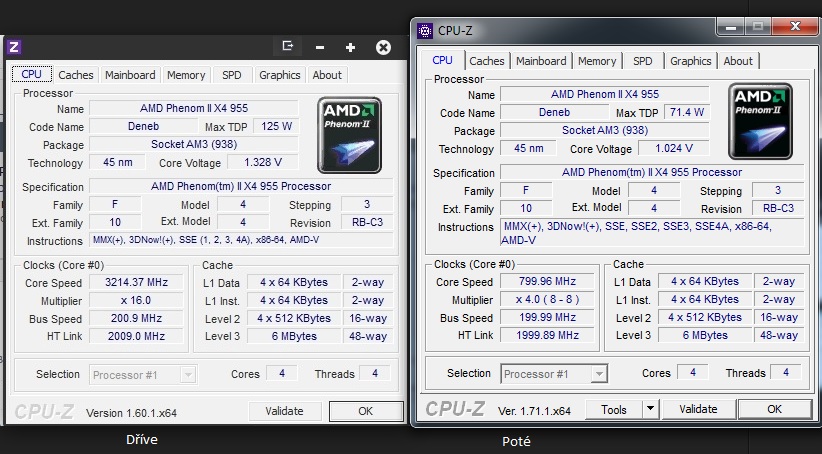Image resolution: width=822 pixels, height=454 pixels.
Task: Click Max TDP value 71.4 W
Action: point(687,112)
